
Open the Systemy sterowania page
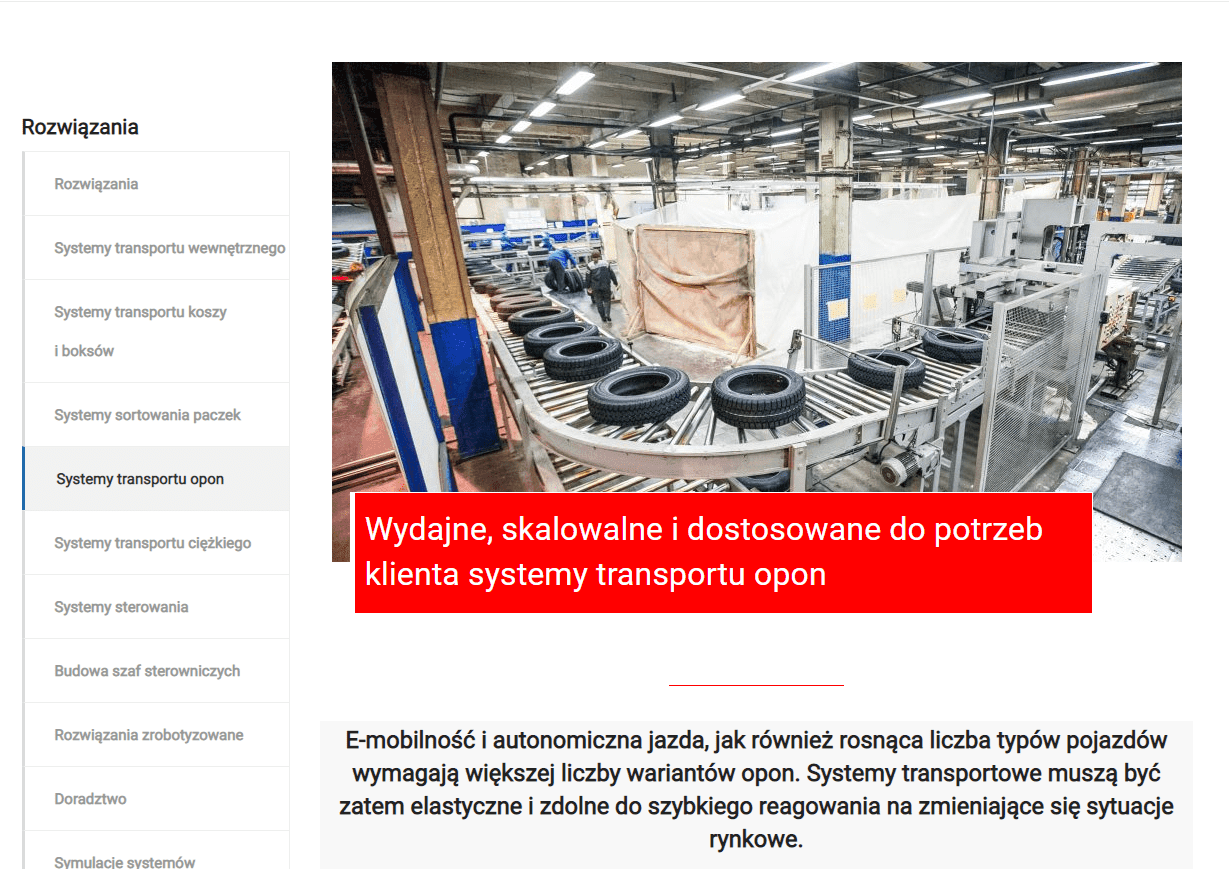[121, 607]
